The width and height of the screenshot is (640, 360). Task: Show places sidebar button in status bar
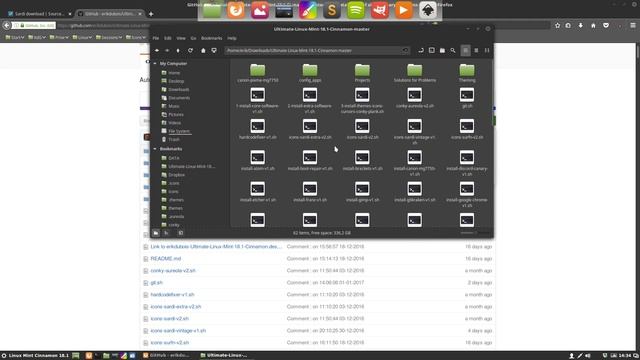(156, 233)
